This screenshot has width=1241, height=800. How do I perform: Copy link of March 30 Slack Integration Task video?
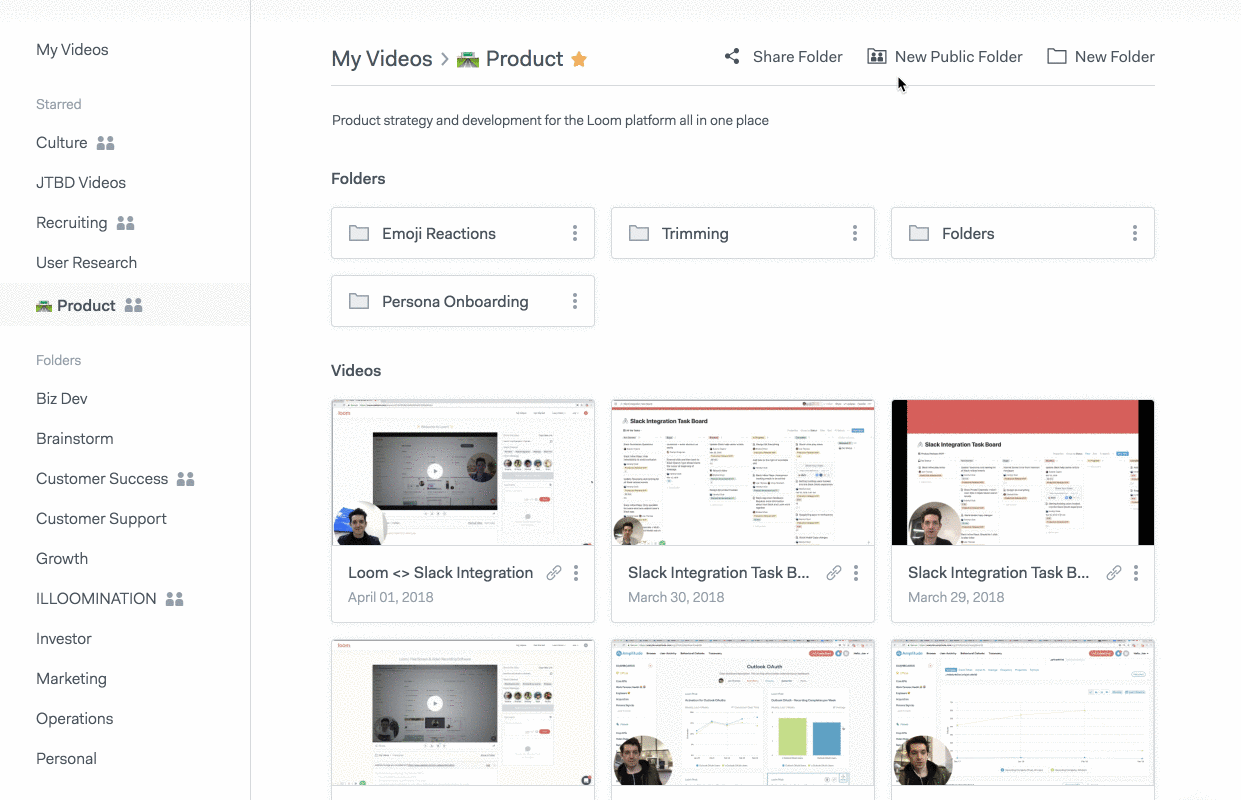[834, 573]
